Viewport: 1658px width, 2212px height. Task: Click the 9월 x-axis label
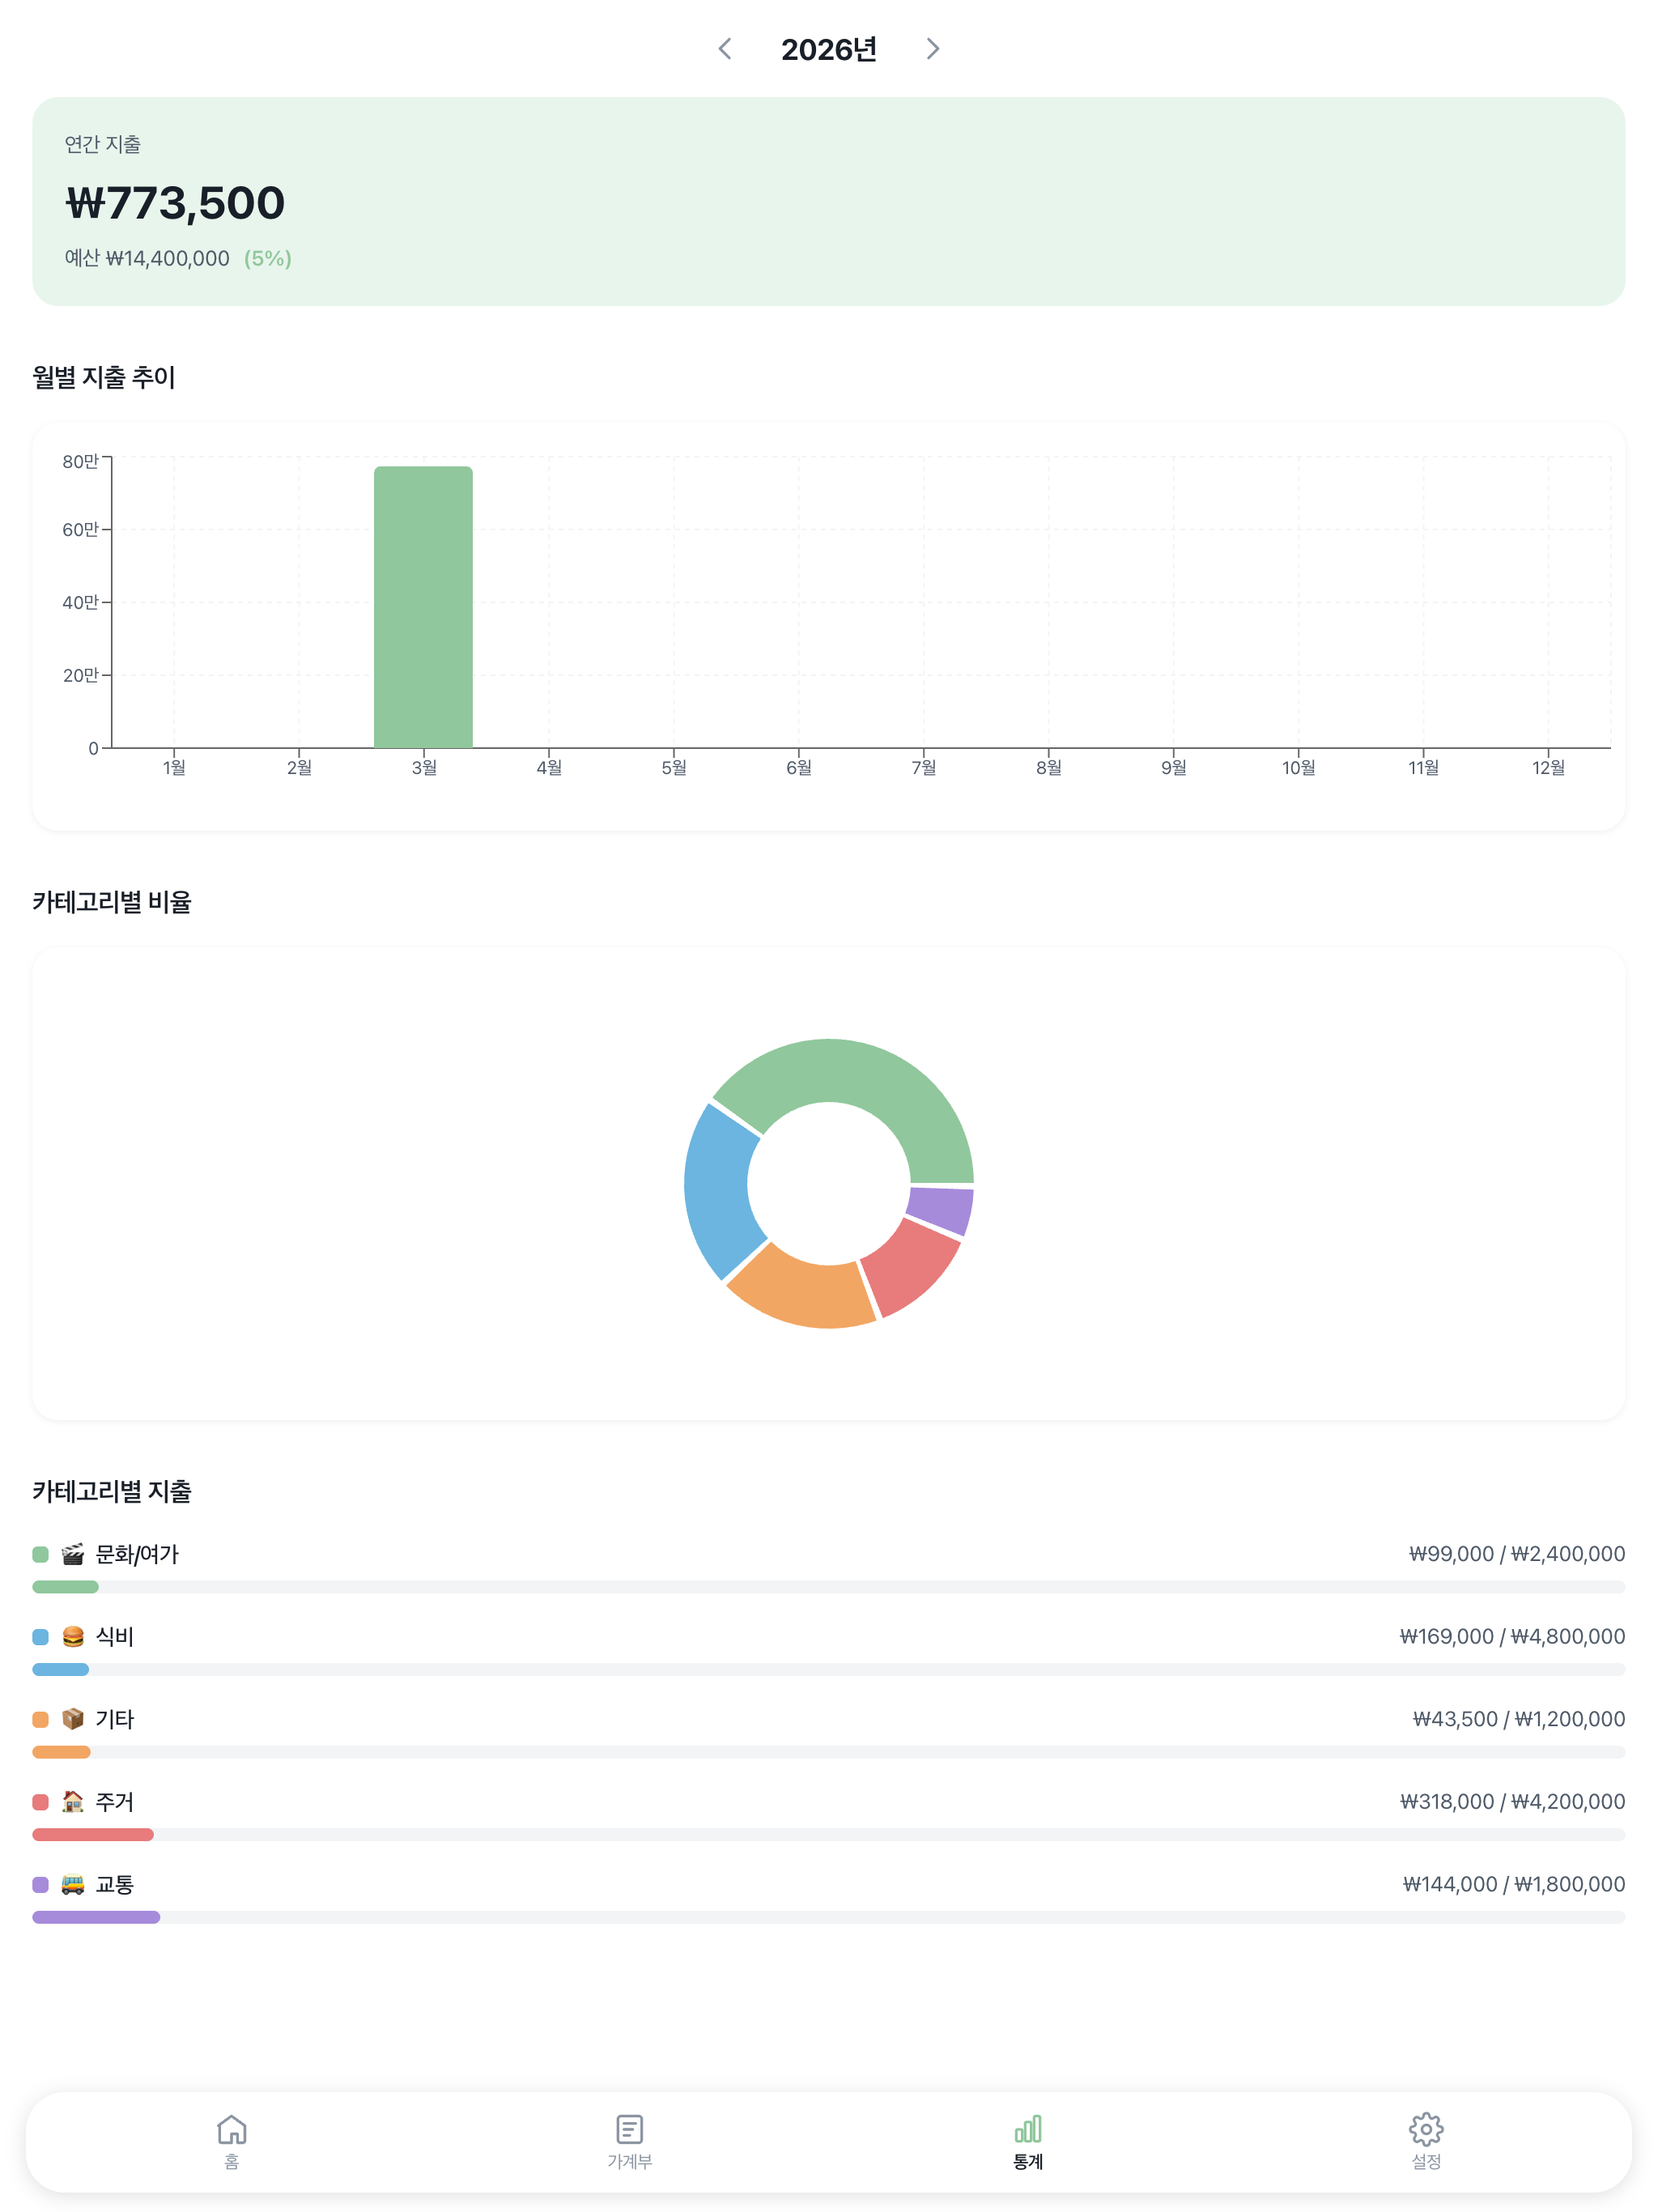coord(1174,767)
